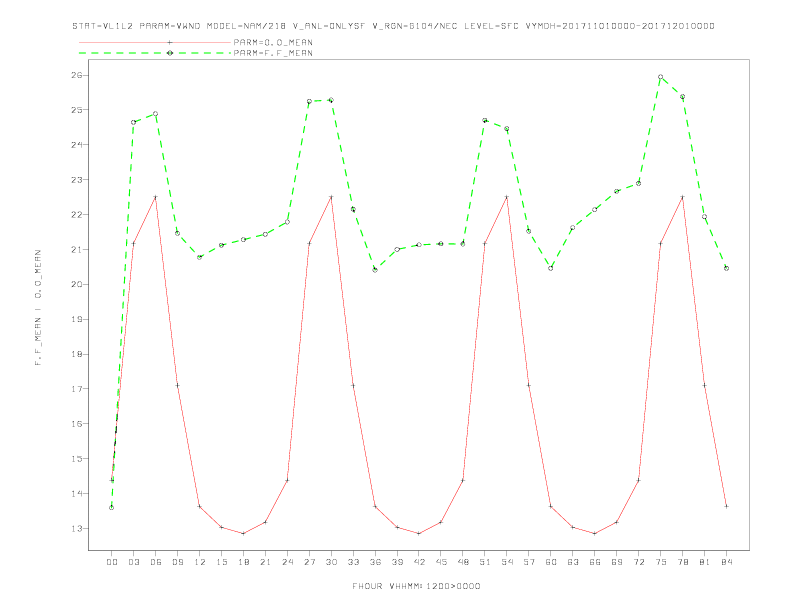792x612 pixels.
Task: Click x-axis tick label 75
Action: coord(661,562)
